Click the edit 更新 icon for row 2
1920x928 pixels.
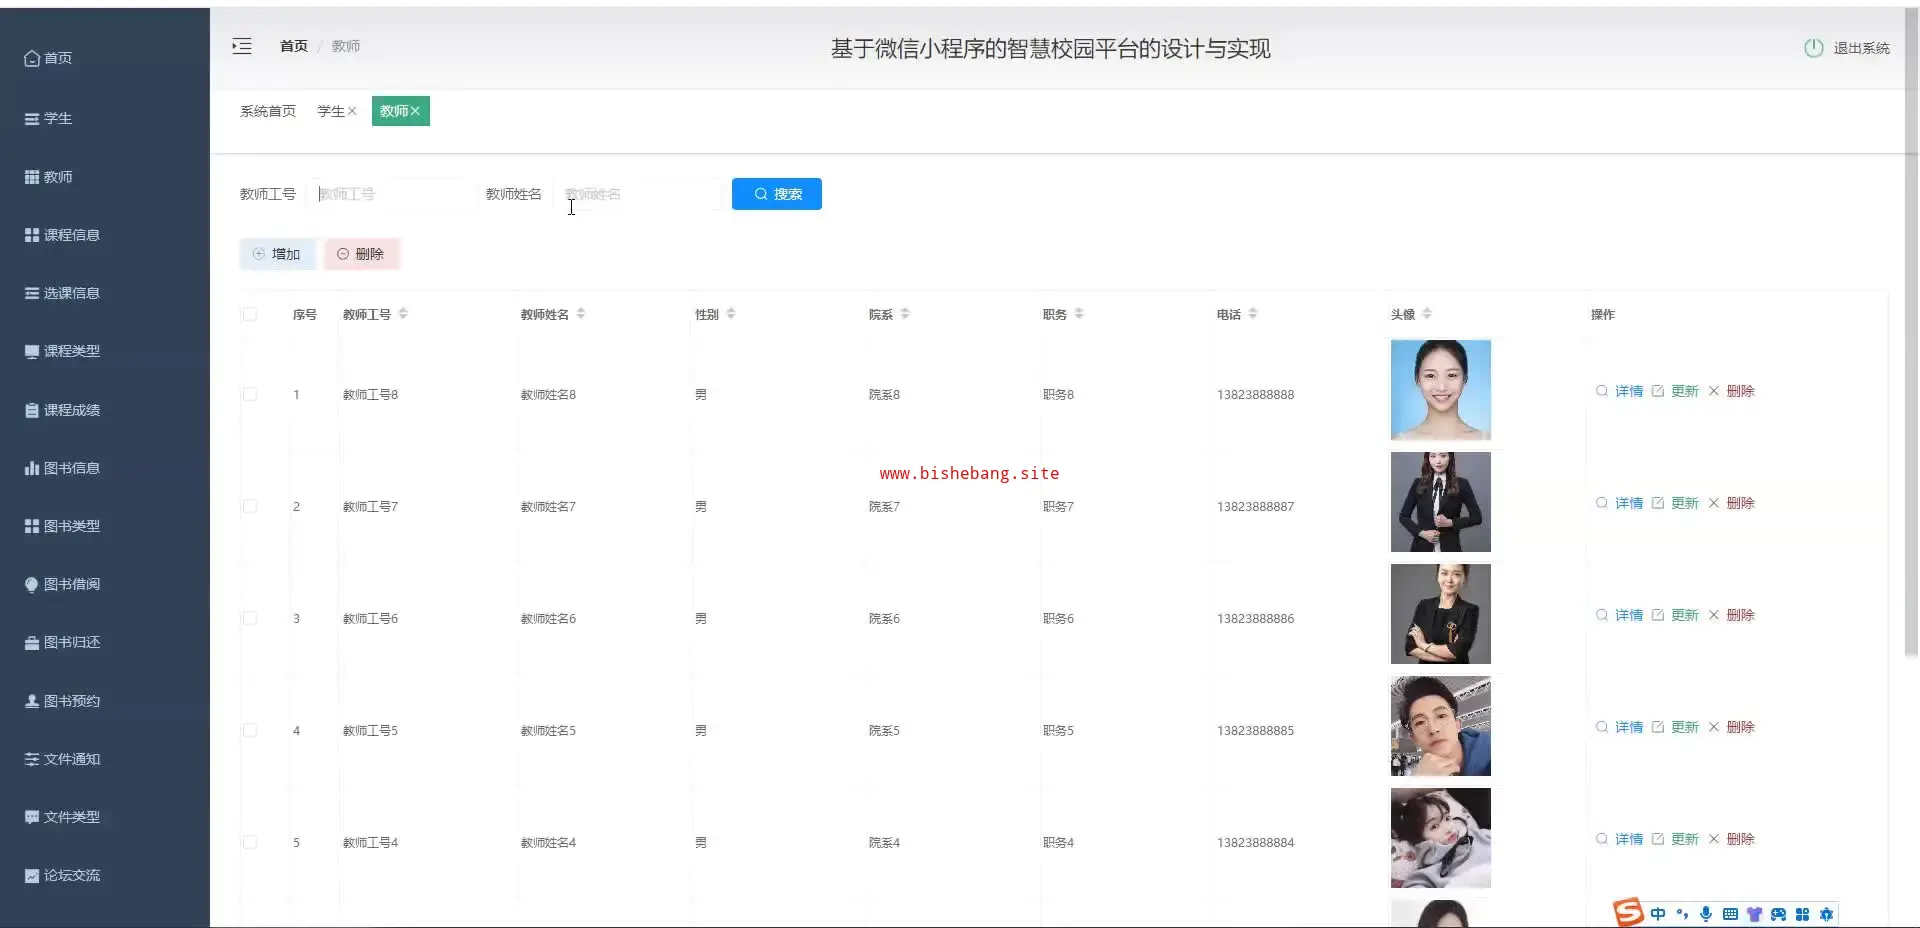(1658, 503)
